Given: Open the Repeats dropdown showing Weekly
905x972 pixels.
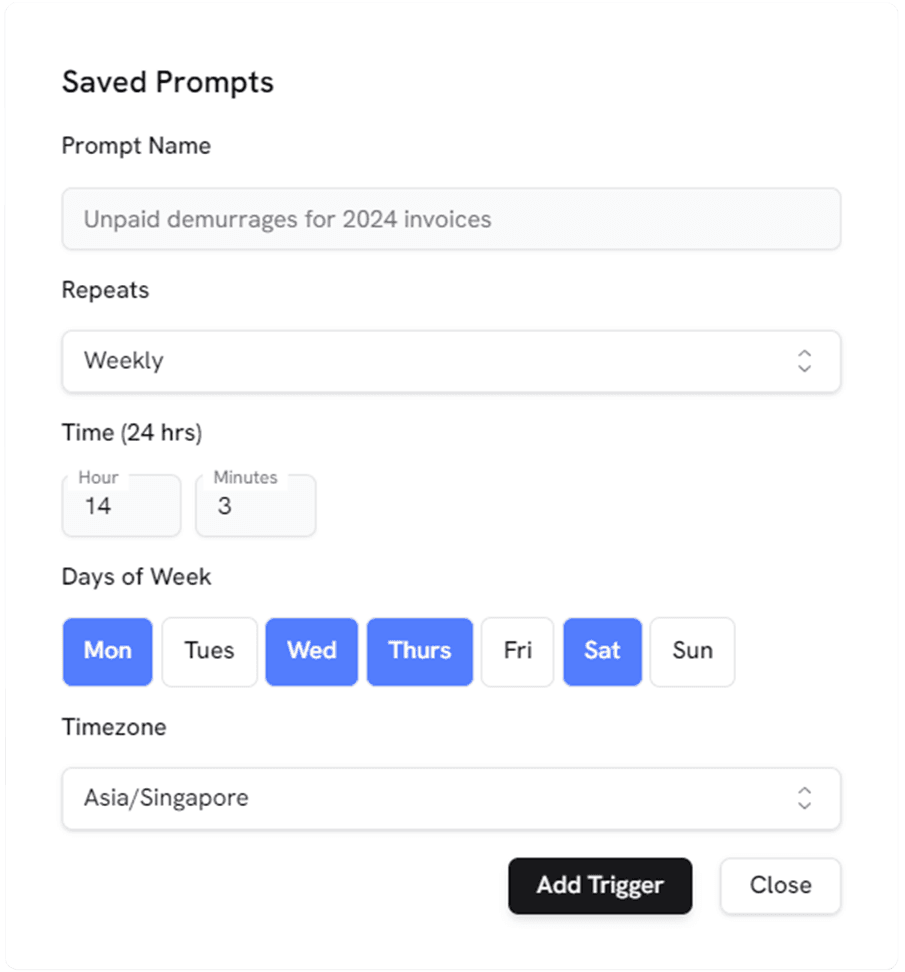Looking at the screenshot, I should click(450, 361).
